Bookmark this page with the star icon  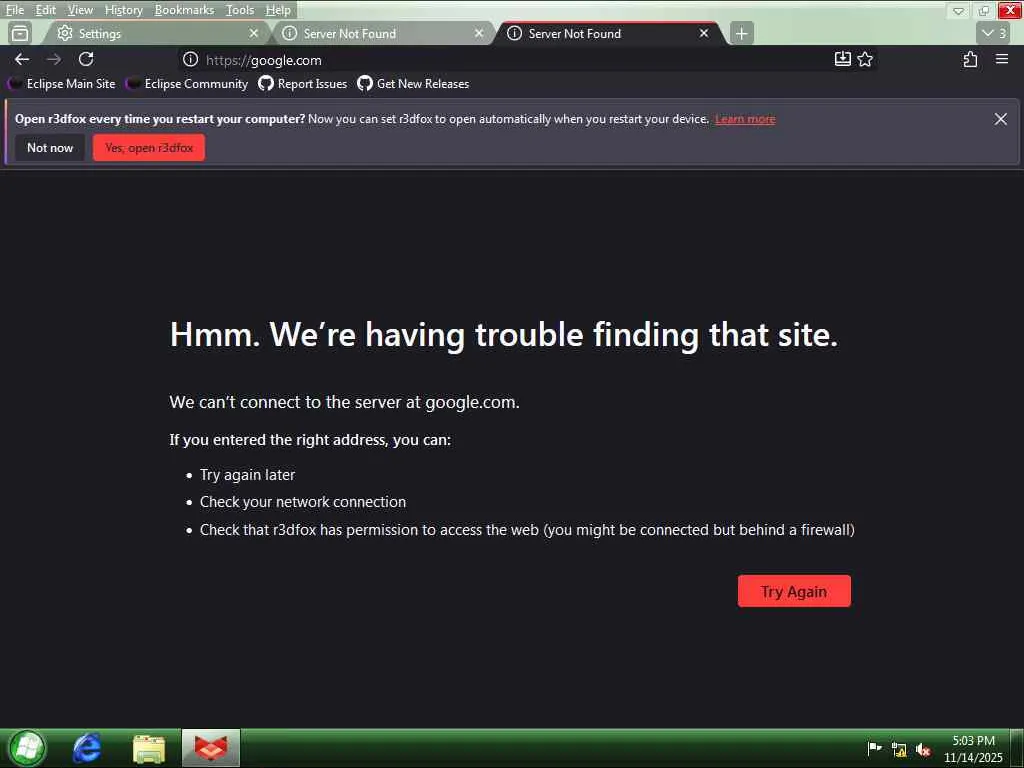pyautogui.click(x=865, y=59)
